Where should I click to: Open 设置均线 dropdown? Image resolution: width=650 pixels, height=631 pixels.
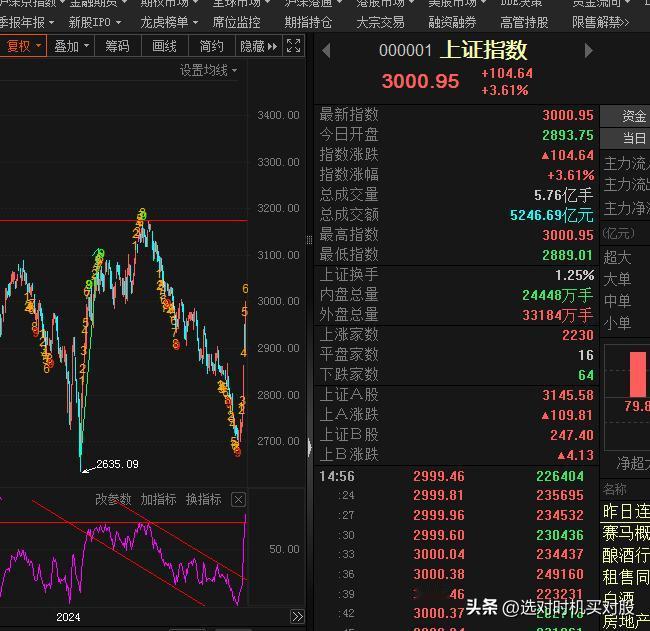tap(209, 70)
